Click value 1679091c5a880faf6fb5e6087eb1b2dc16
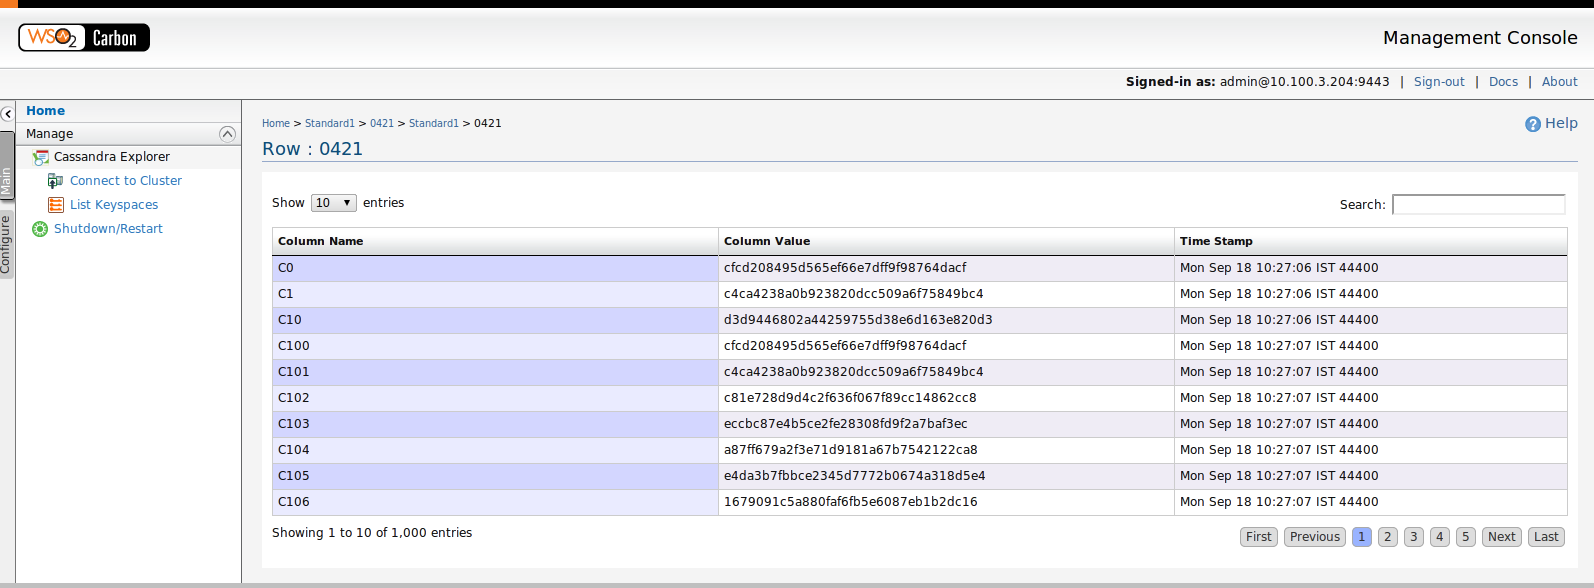 [x=851, y=502]
